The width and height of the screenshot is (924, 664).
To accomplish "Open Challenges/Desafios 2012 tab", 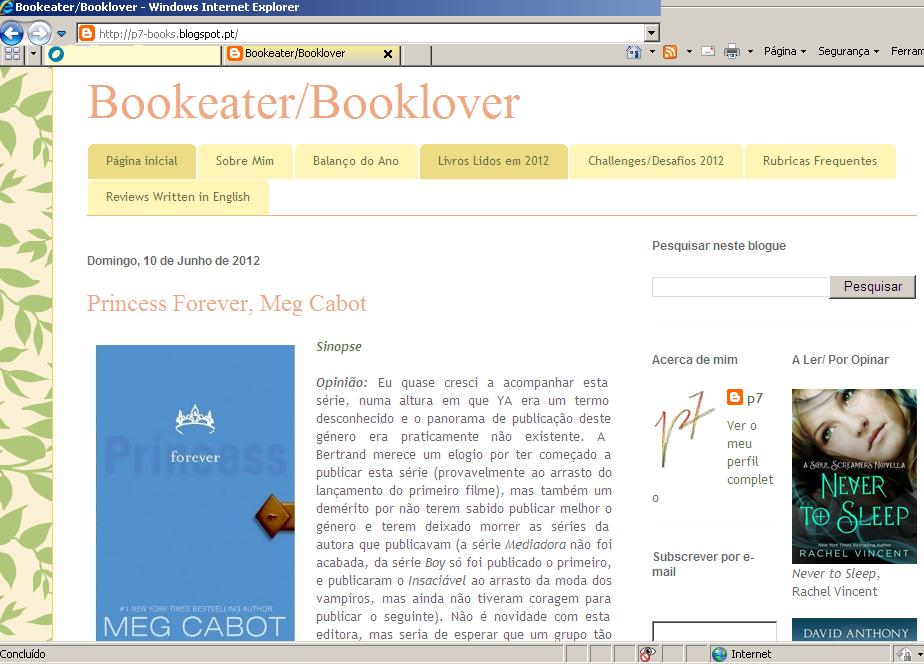I will 656,161.
